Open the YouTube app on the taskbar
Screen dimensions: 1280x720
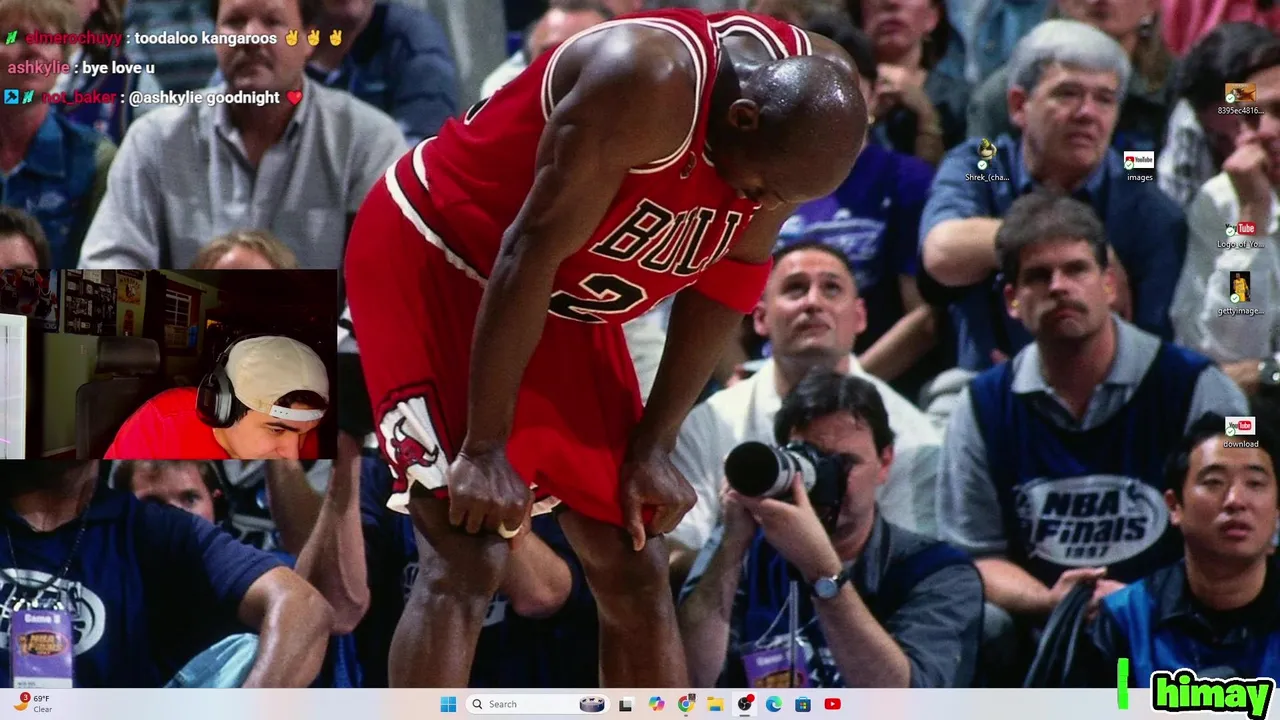pyautogui.click(x=832, y=704)
